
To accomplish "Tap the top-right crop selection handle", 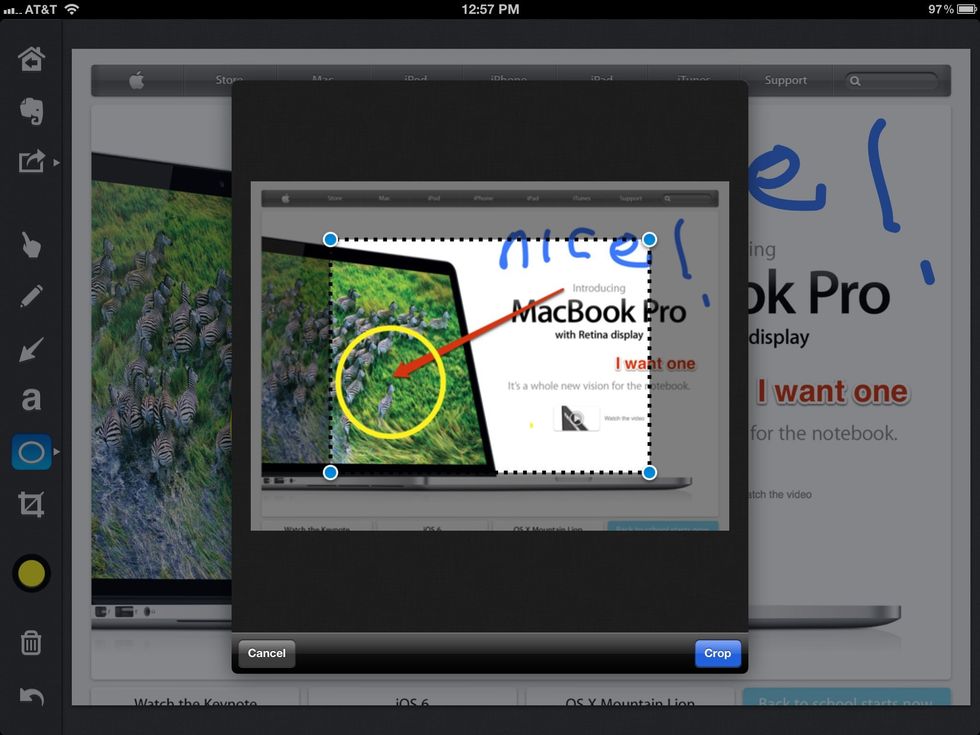I will tap(649, 239).
